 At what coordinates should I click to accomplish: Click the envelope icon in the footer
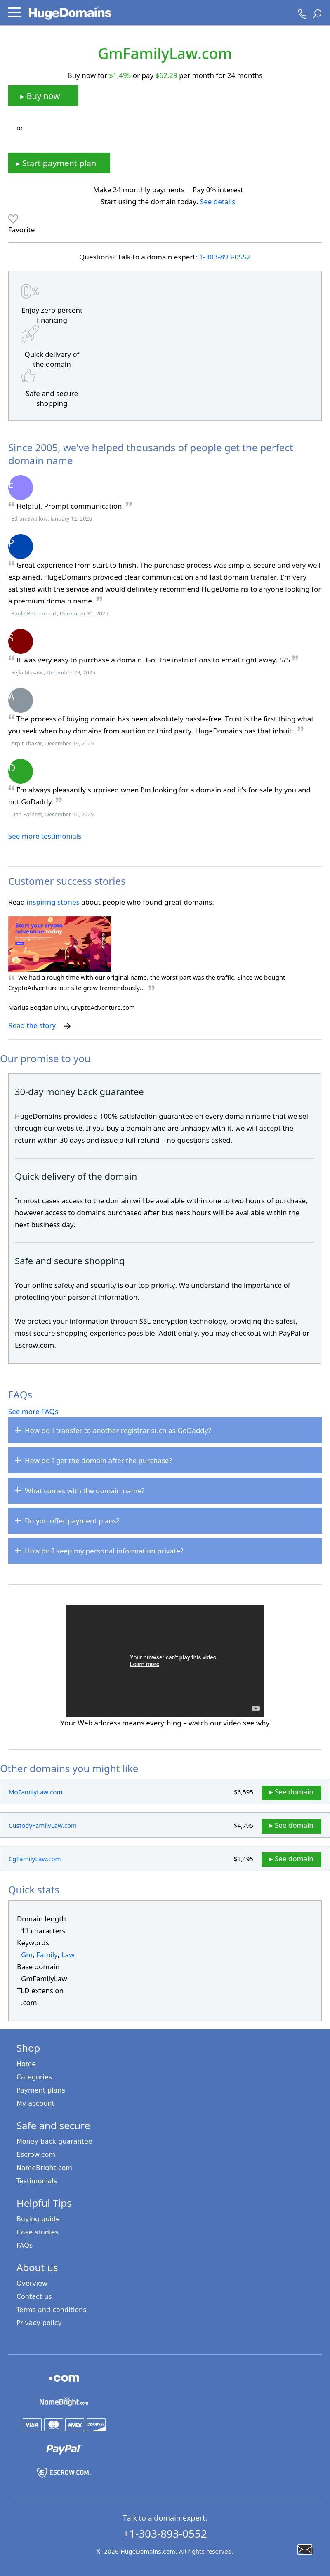coord(305,2549)
